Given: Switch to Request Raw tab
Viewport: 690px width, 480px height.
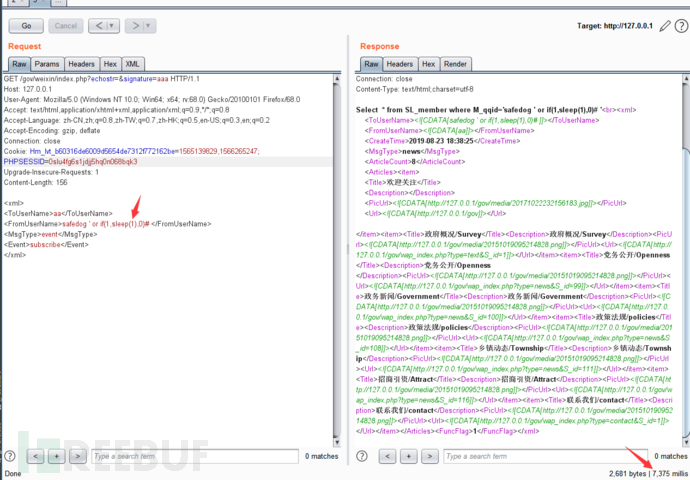Looking at the screenshot, I should 19,64.
